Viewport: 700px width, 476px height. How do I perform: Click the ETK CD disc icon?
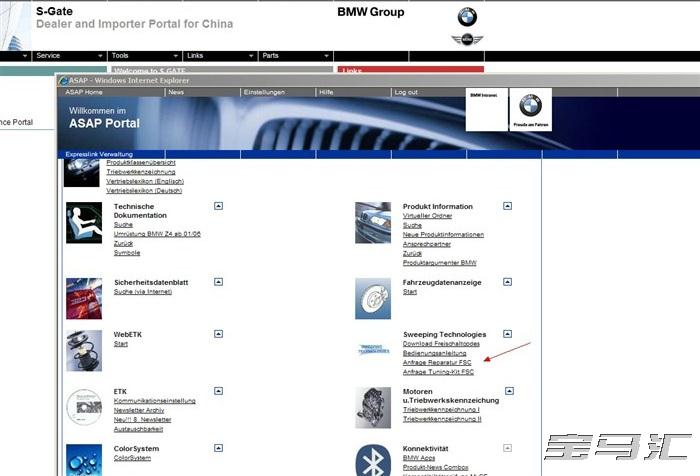pyautogui.click(x=84, y=407)
